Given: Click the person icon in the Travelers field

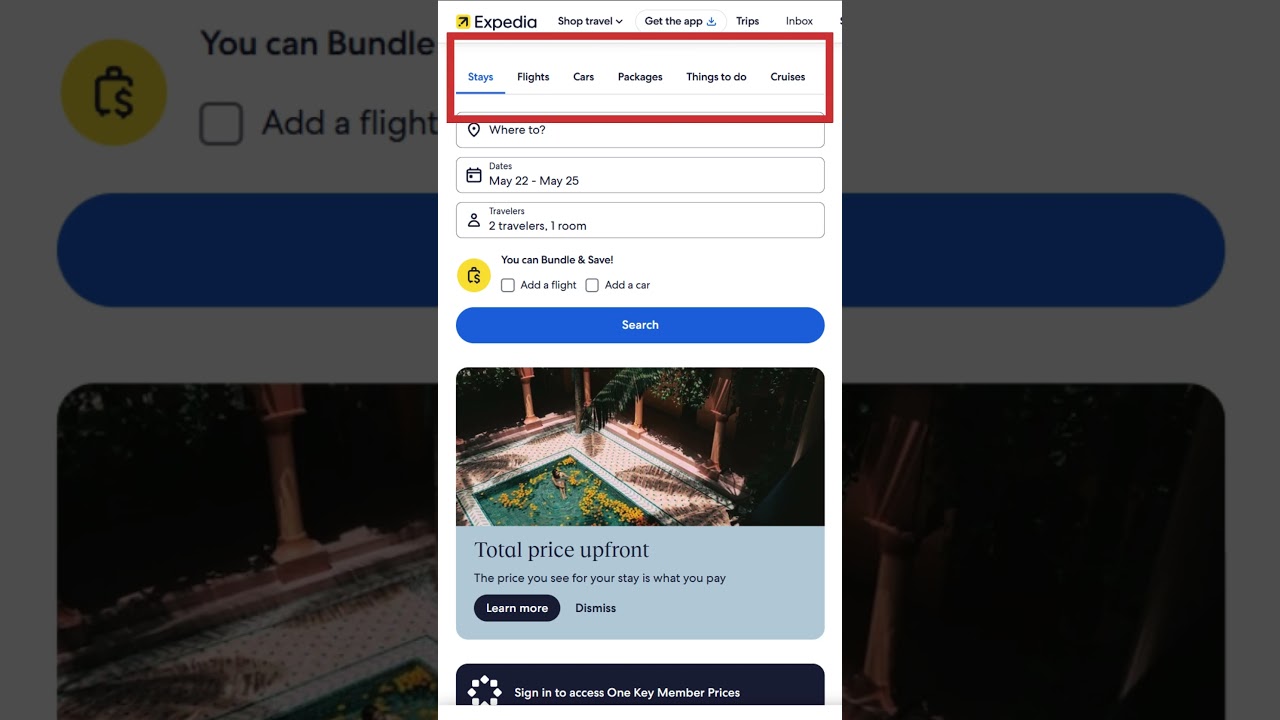Looking at the screenshot, I should (x=474, y=220).
